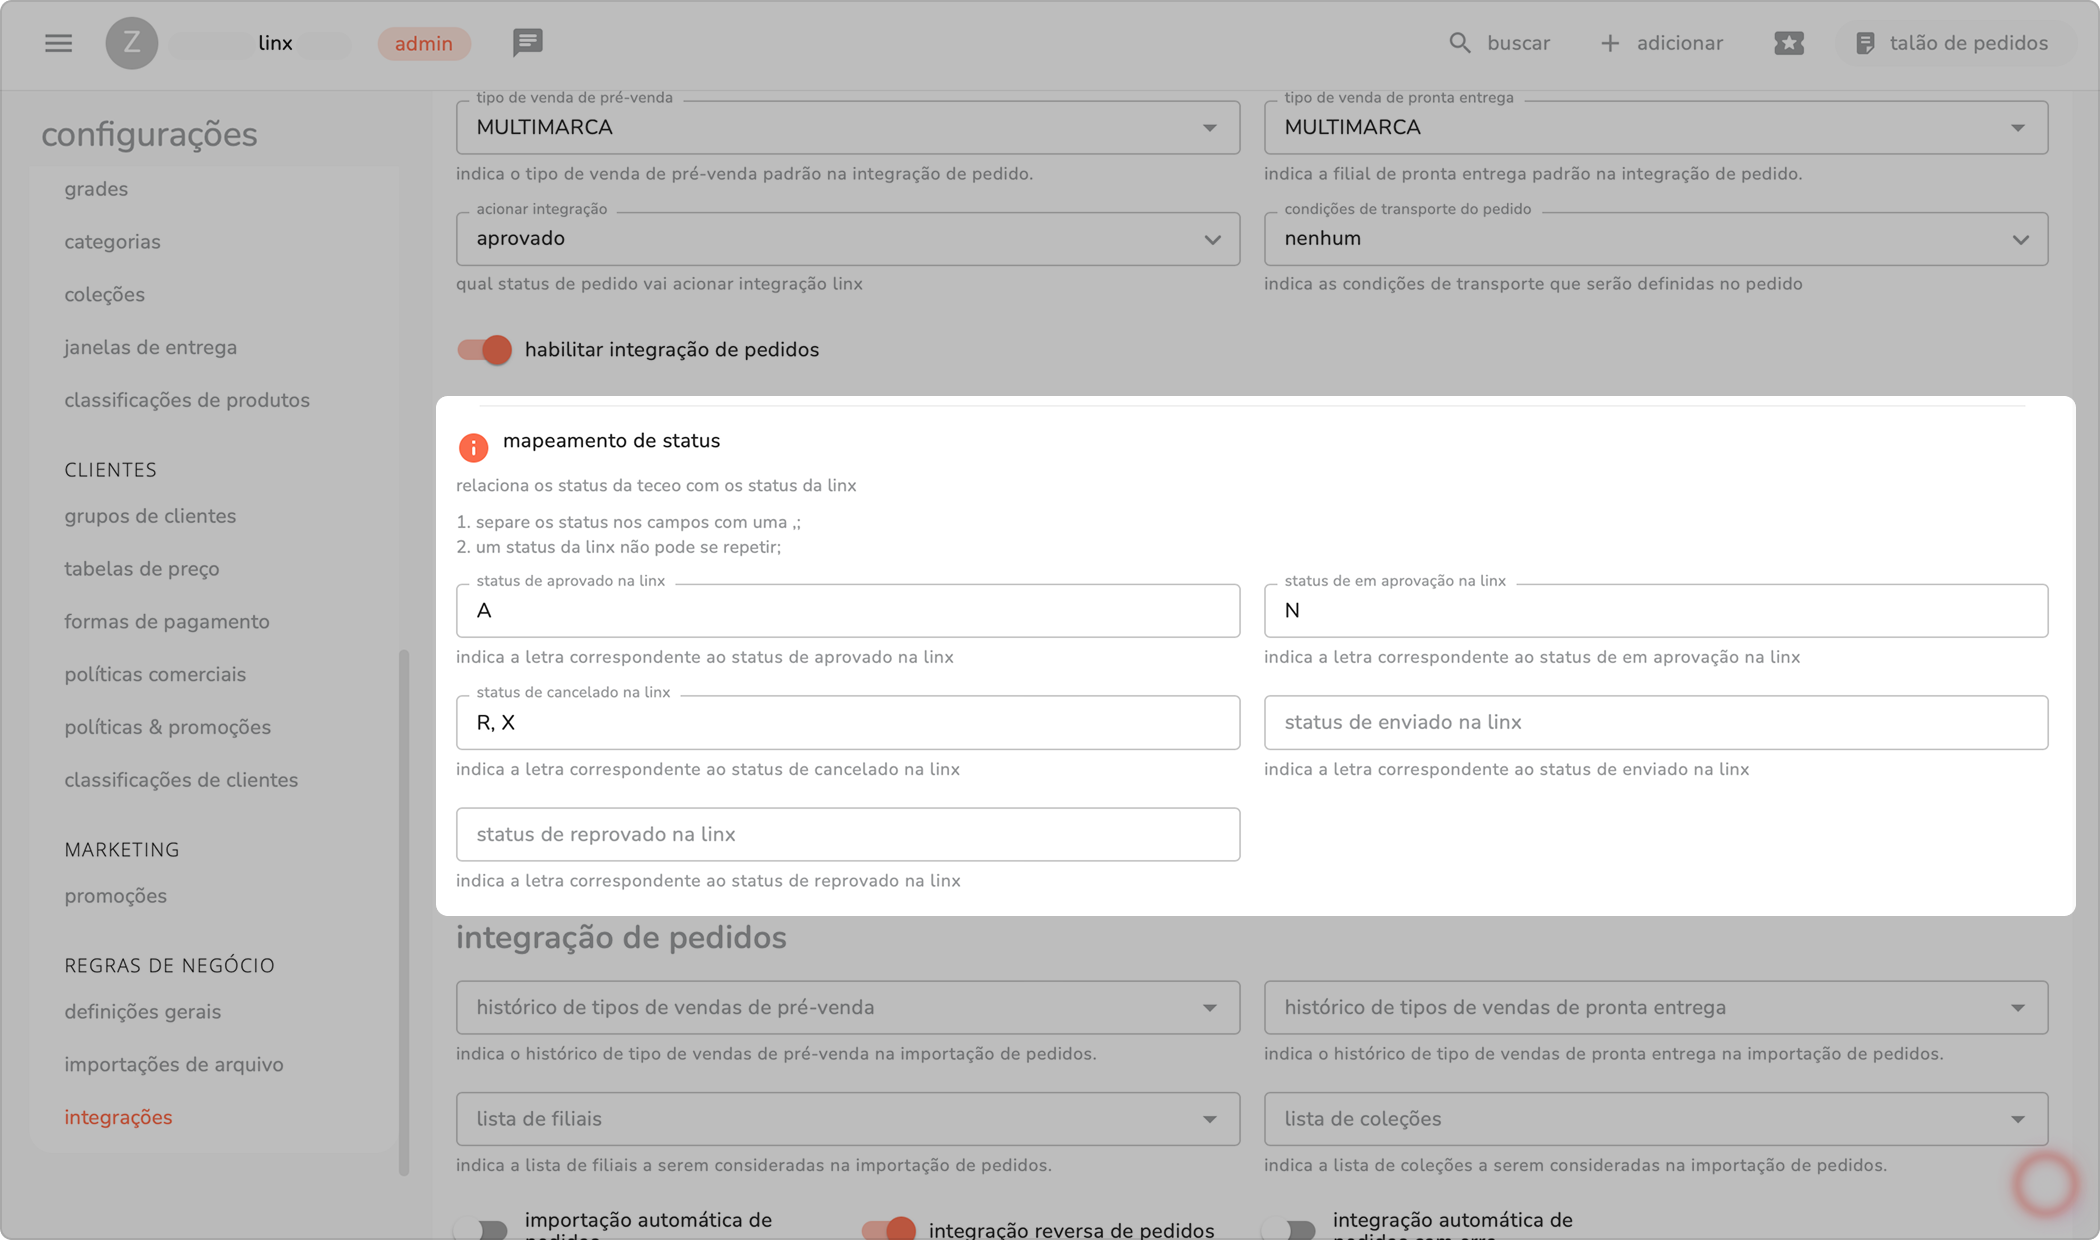Open formas de pagamento link

(167, 622)
